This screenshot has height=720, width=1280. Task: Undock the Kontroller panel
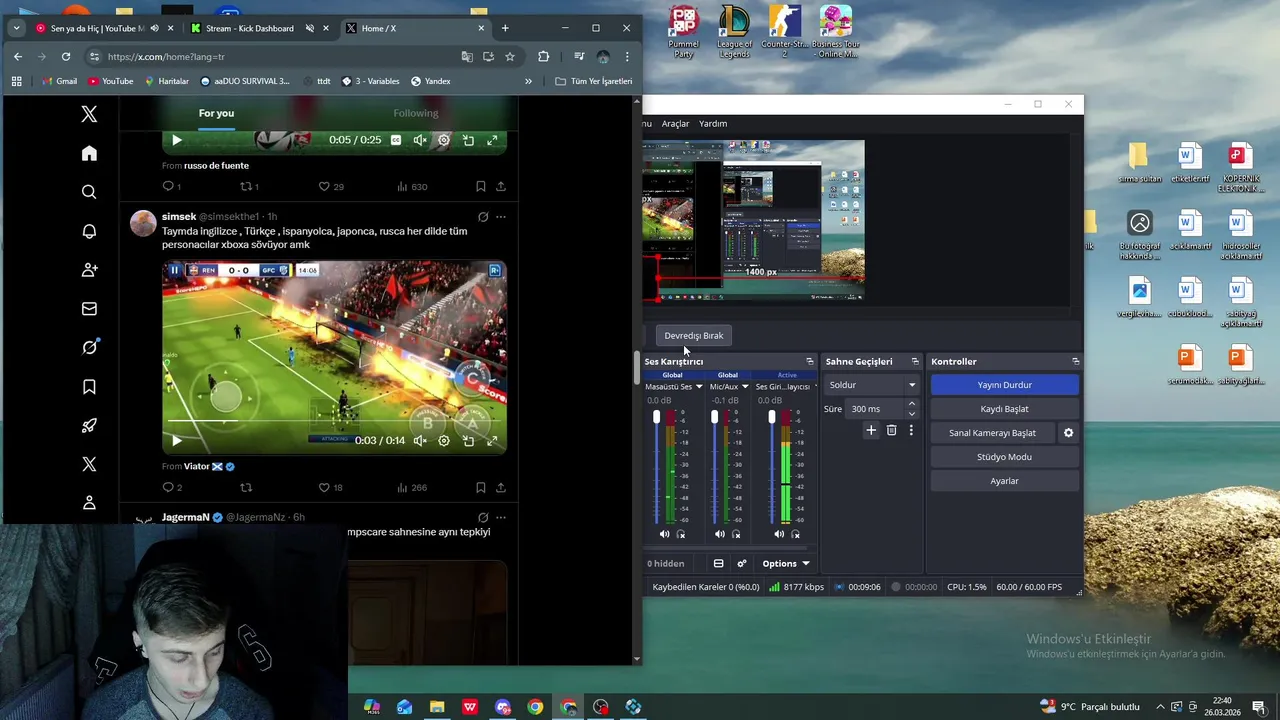coord(1075,362)
